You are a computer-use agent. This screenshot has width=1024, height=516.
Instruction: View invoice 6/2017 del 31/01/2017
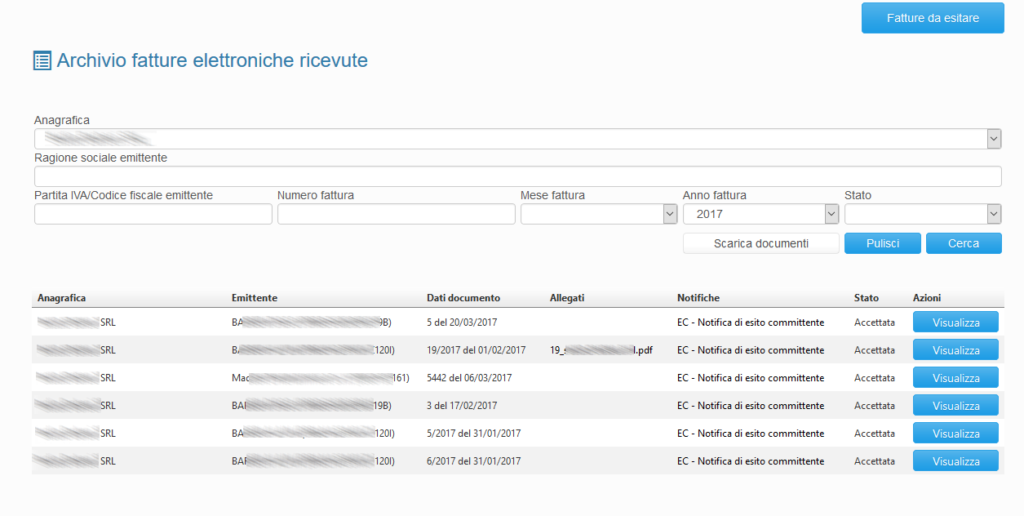coord(955,462)
